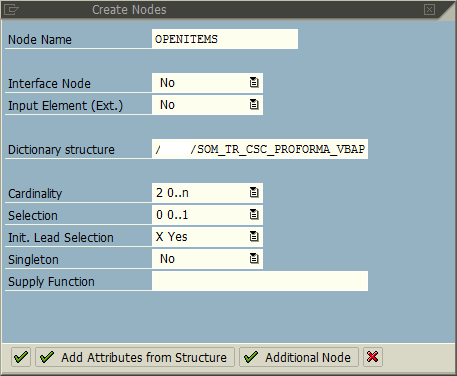Open the Init. Lead Selection dropdown

[x=254, y=236]
